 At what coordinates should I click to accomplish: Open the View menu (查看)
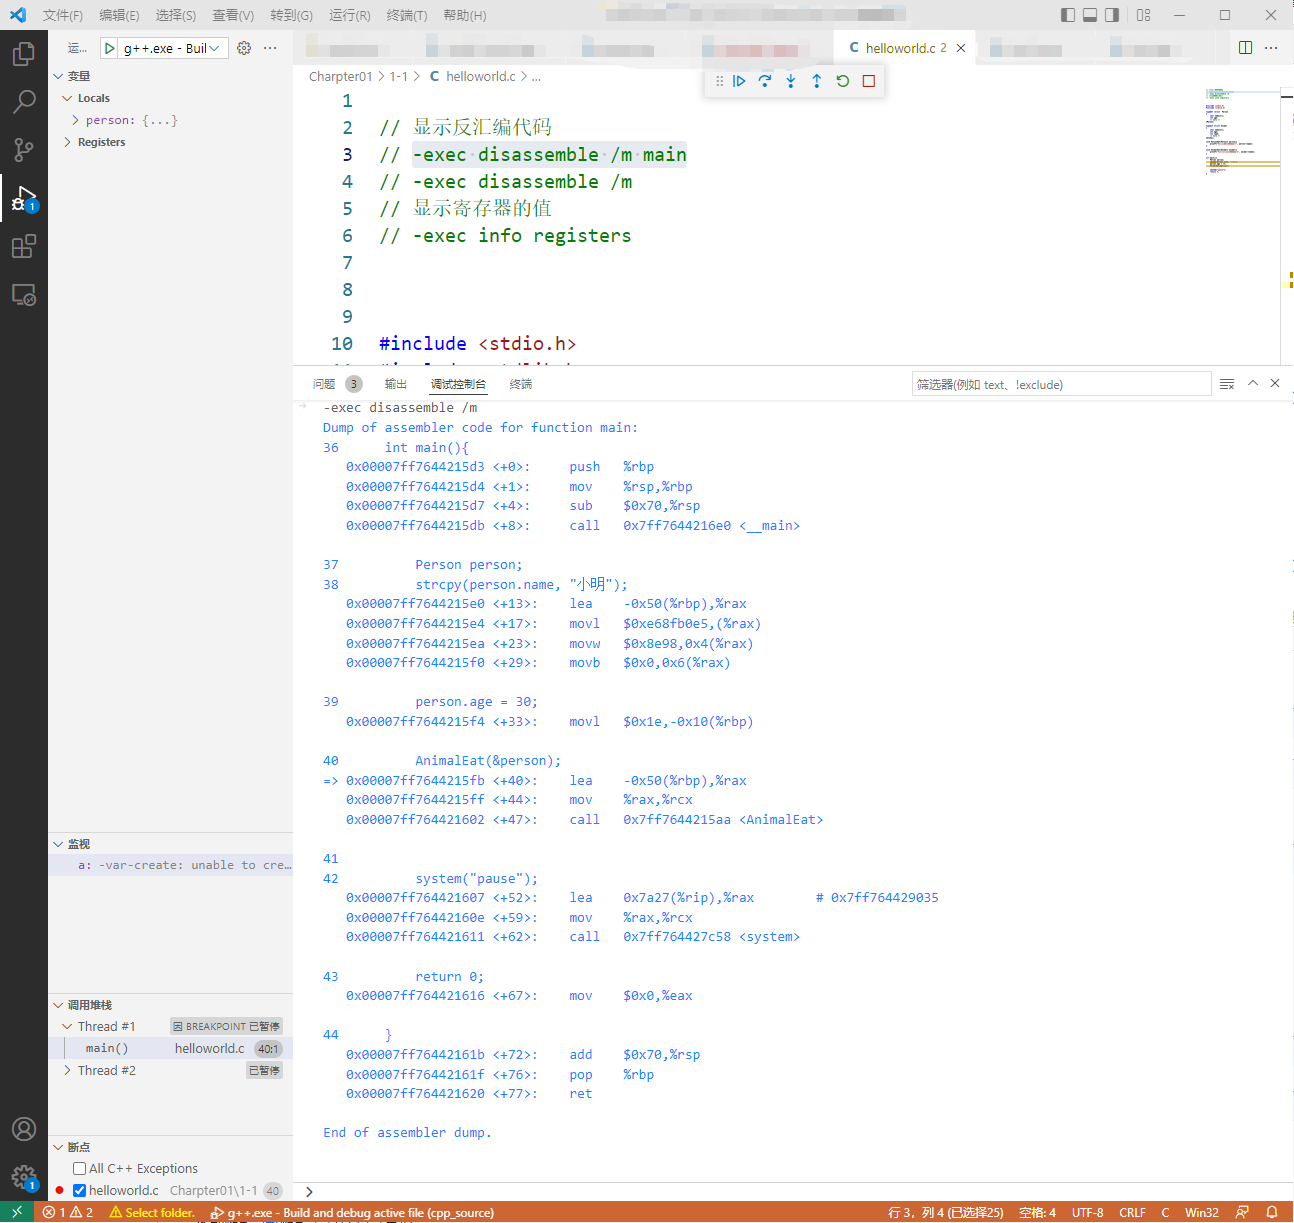[x=233, y=15]
